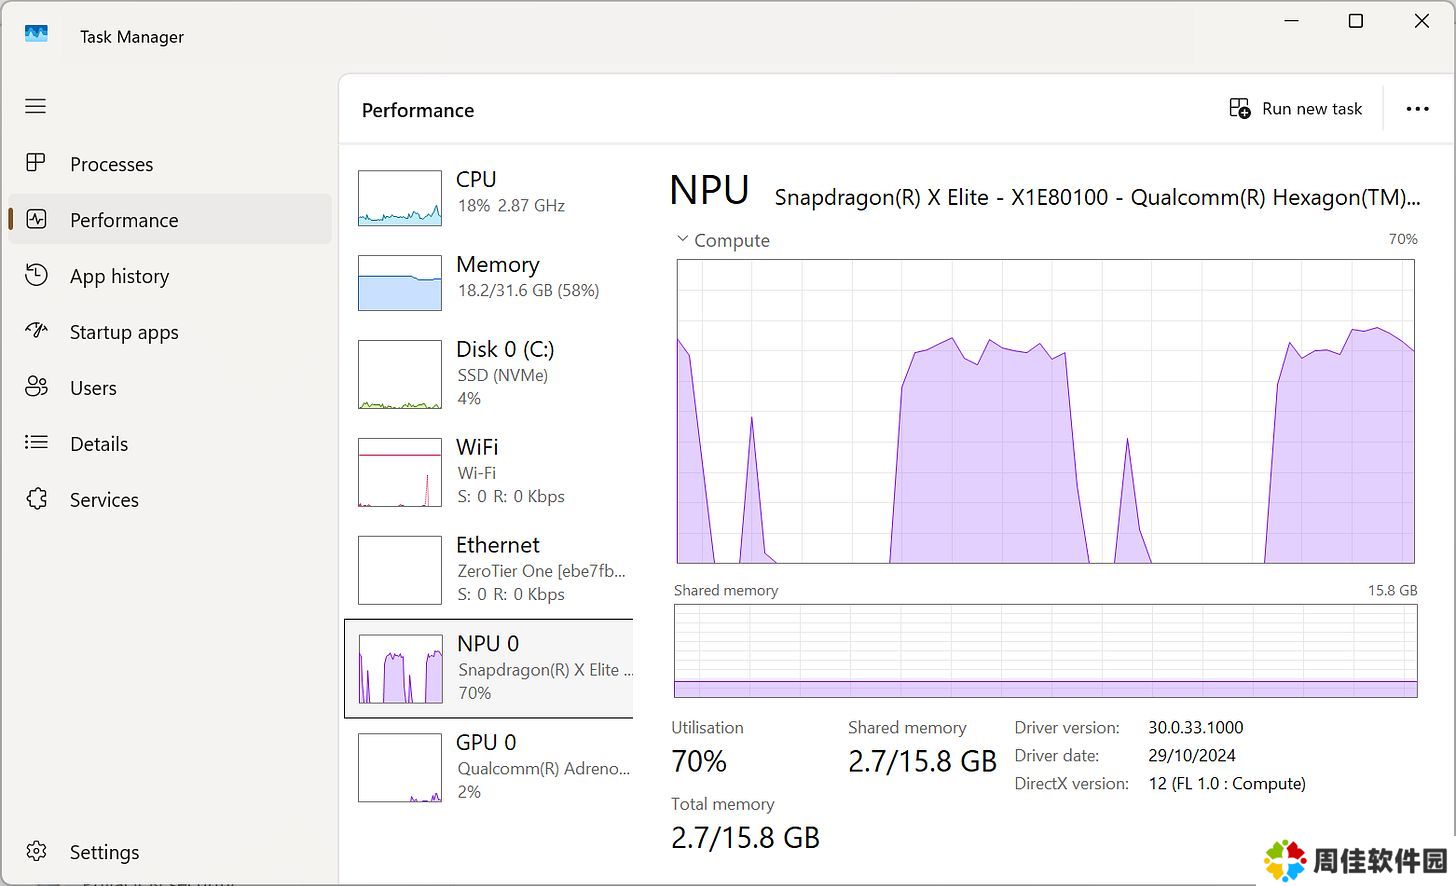This screenshot has height=886, width=1456.
Task: Open the three-dot more options menu
Action: pos(1417,109)
